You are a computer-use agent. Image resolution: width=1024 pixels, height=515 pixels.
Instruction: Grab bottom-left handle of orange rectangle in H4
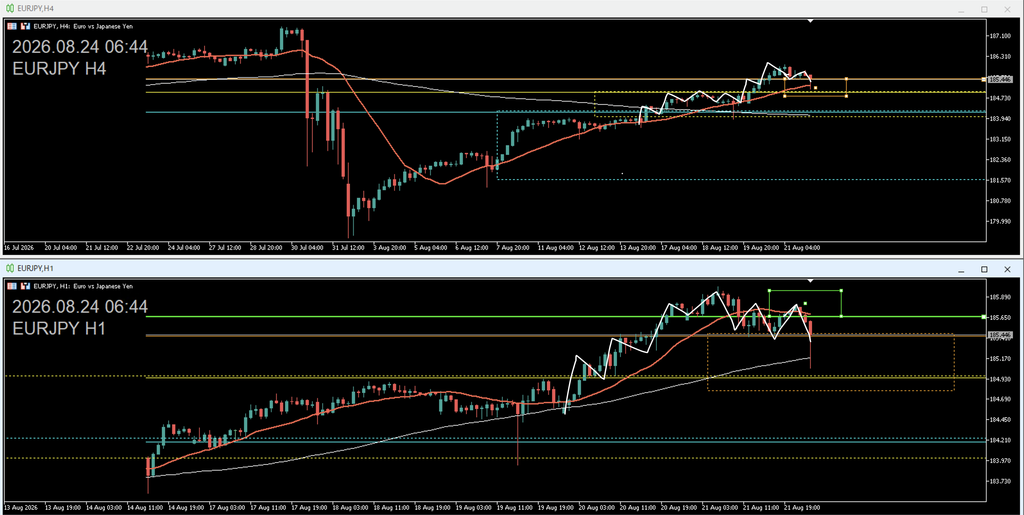click(x=784, y=96)
